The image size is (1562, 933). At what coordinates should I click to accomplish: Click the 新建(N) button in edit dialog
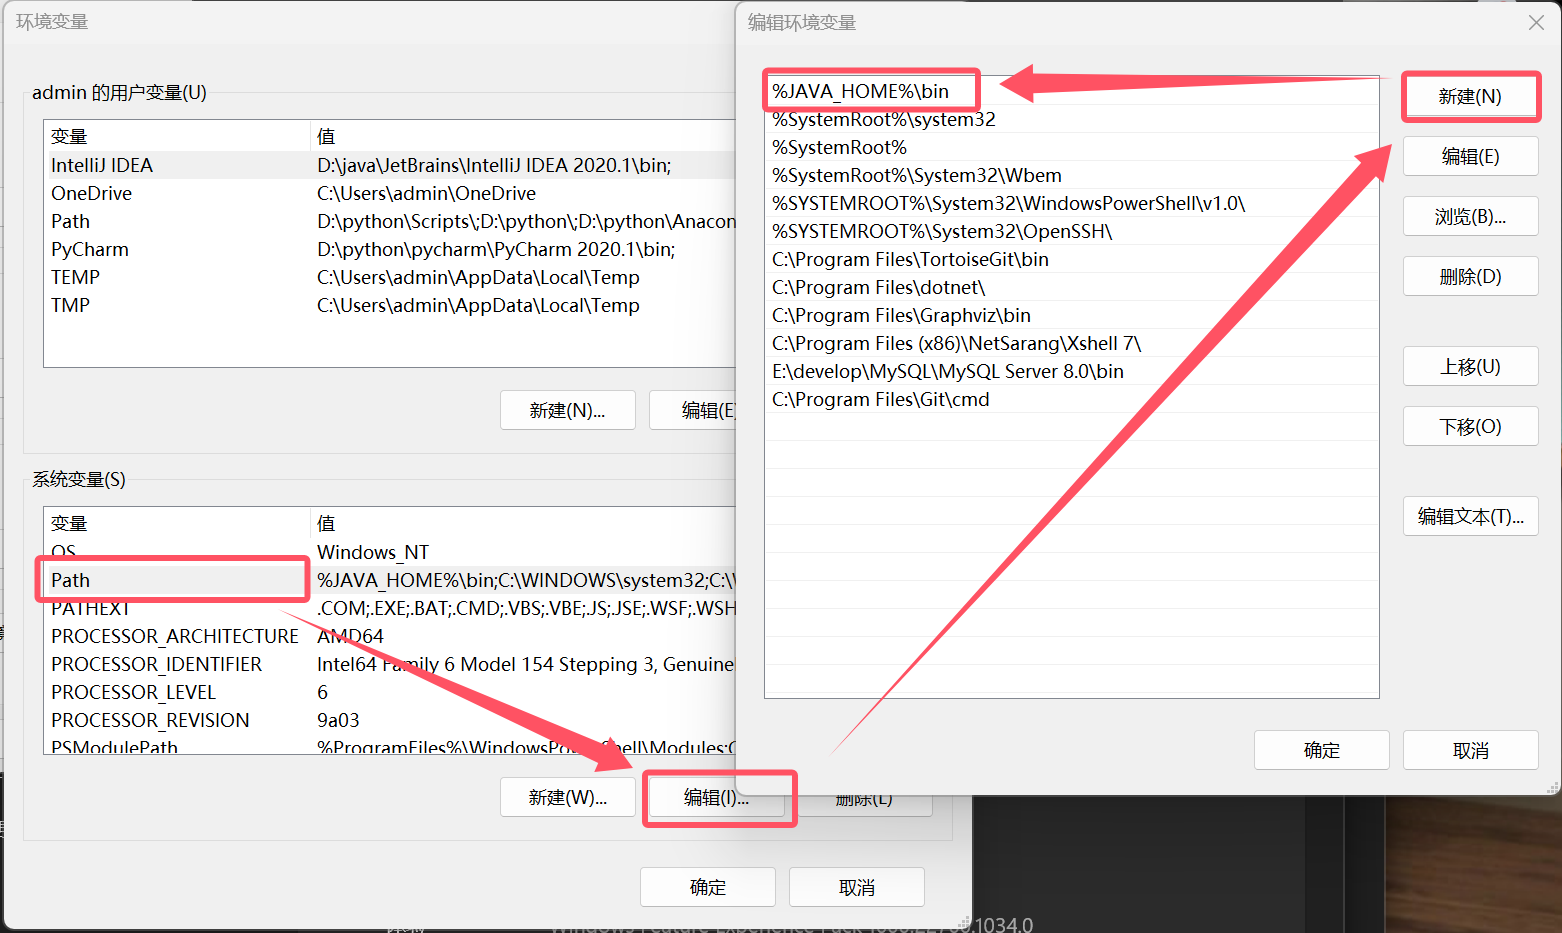[x=1470, y=97]
